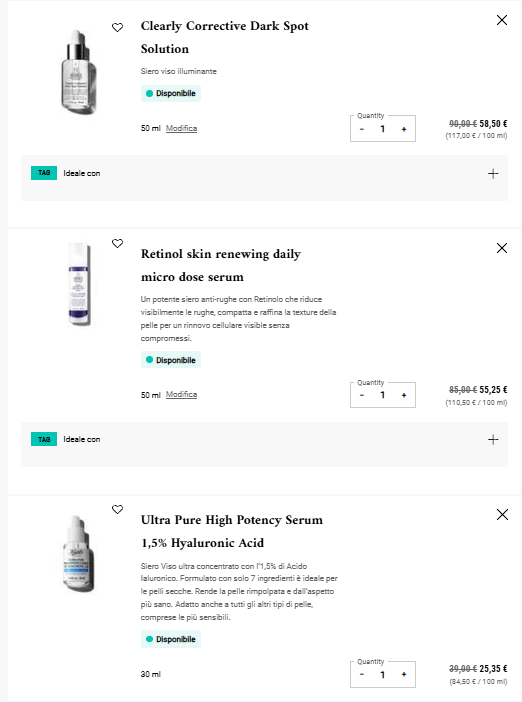Increase Retinol serum quantity with plus
Screen dimensions: 522x702
pyautogui.click(x=404, y=395)
